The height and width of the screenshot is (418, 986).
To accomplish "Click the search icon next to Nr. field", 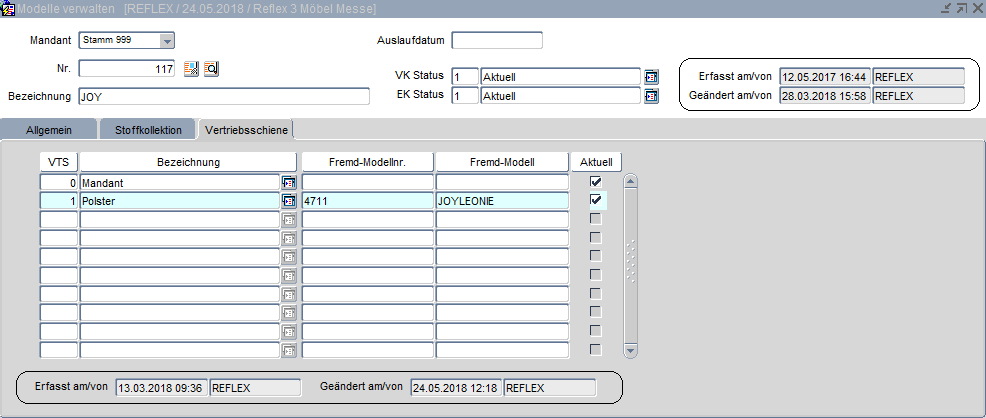I will coord(211,69).
